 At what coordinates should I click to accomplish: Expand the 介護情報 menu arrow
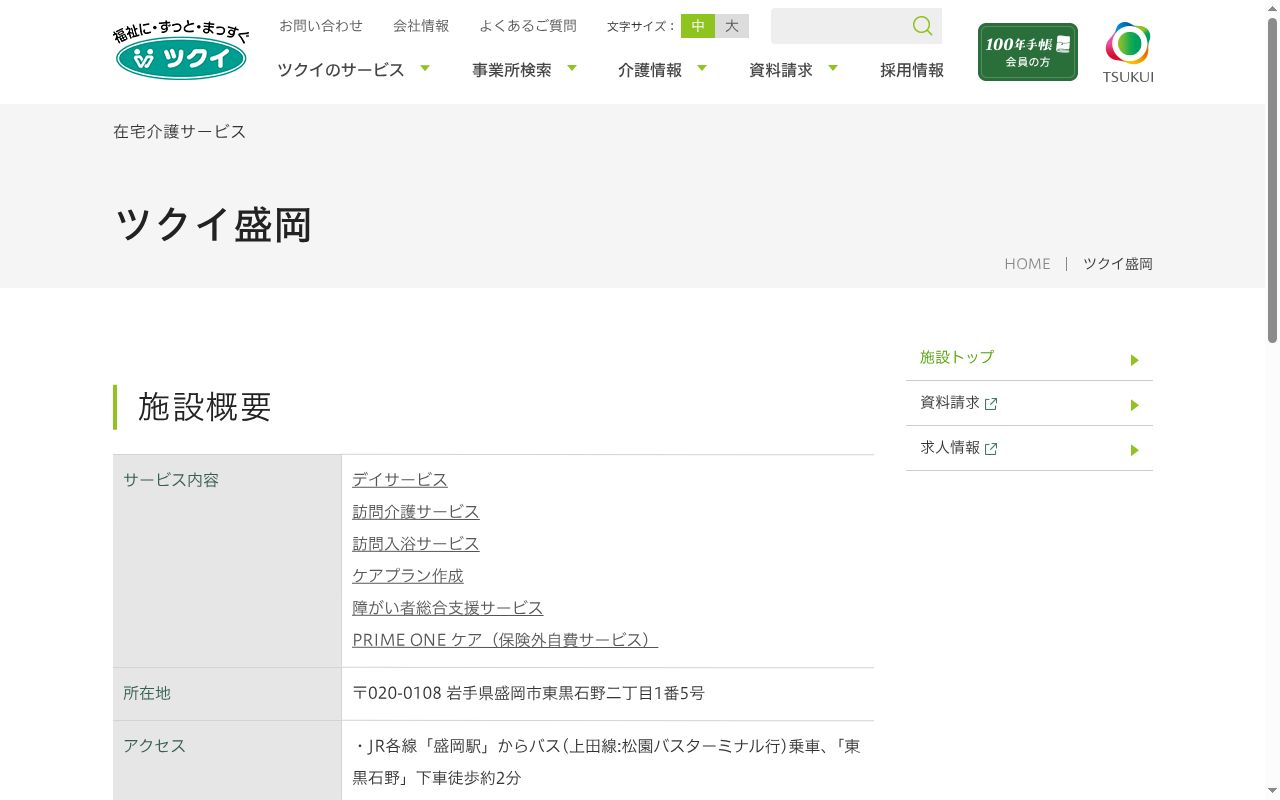702,68
